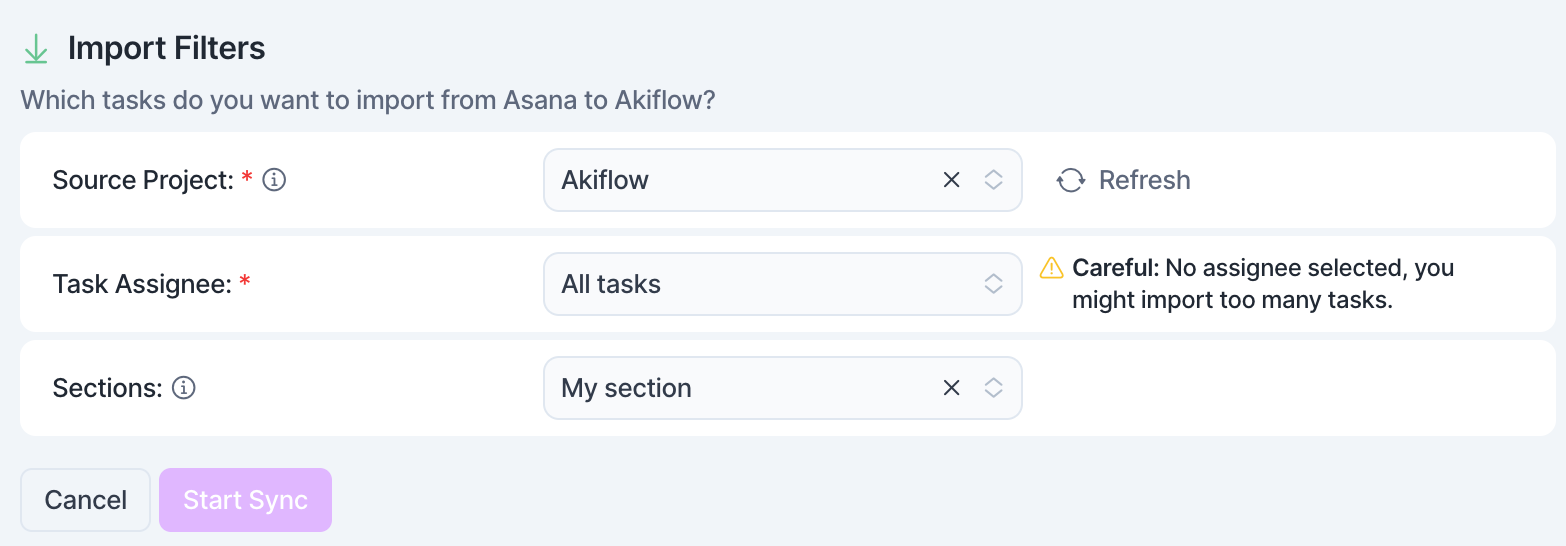Expand the Source Project dropdown chevrons
This screenshot has width=1566, height=546.
pyautogui.click(x=993, y=180)
